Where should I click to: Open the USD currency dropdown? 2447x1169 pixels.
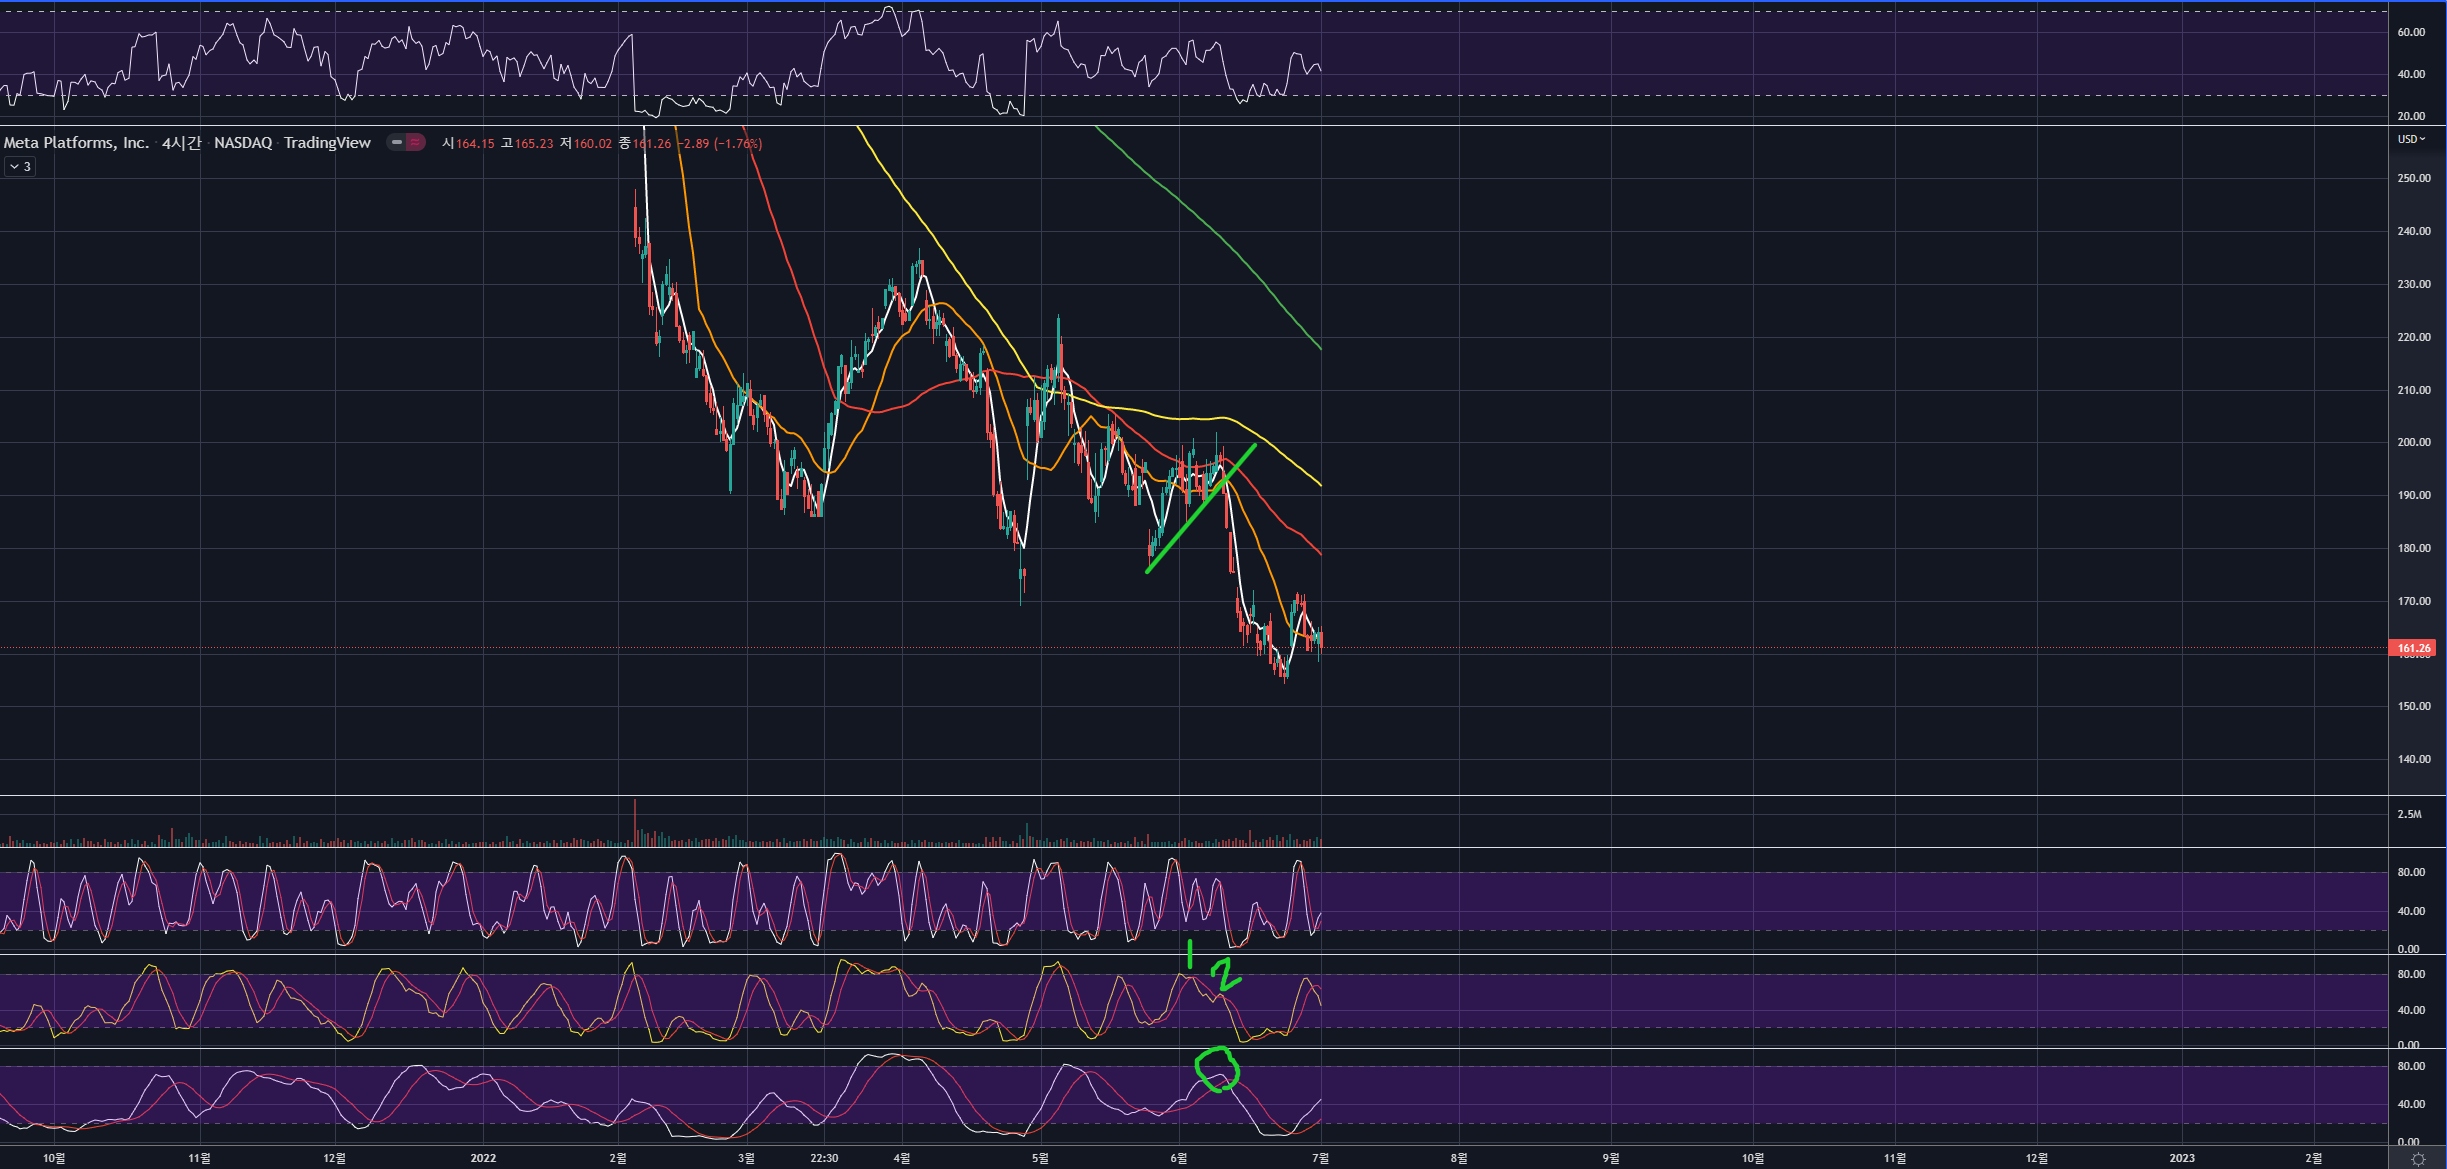pos(2411,139)
